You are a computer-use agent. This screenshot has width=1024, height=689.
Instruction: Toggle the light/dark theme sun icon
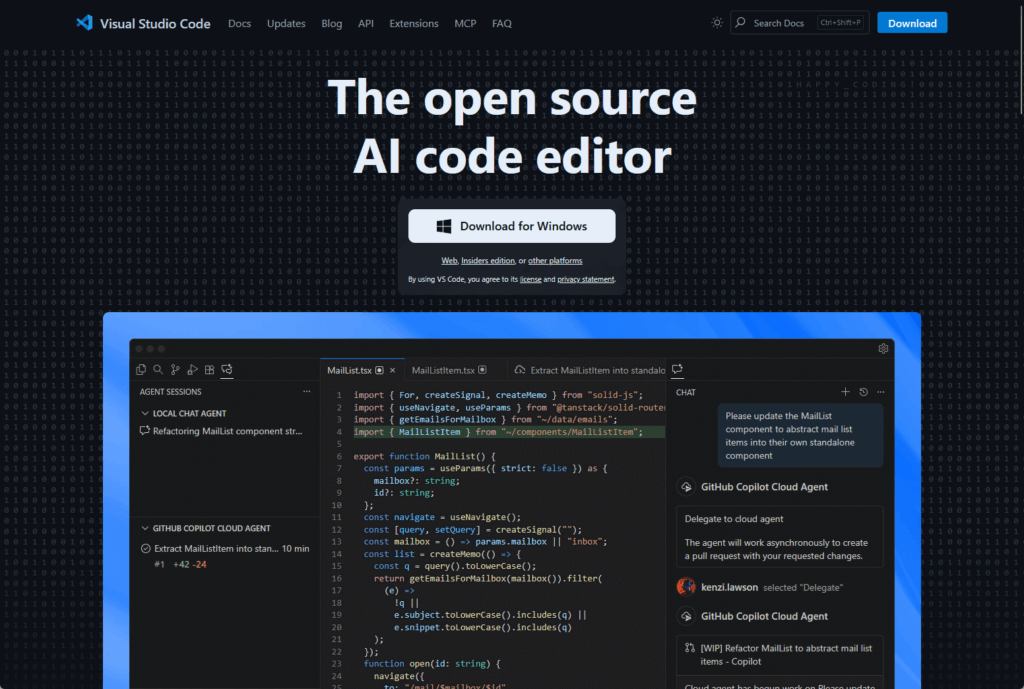tap(716, 23)
